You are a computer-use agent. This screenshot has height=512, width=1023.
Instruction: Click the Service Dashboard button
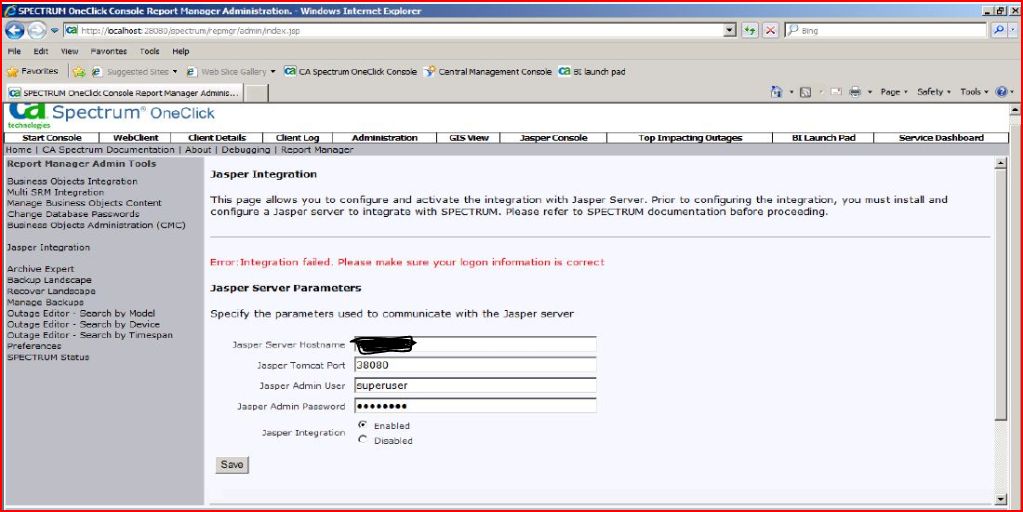coord(941,138)
